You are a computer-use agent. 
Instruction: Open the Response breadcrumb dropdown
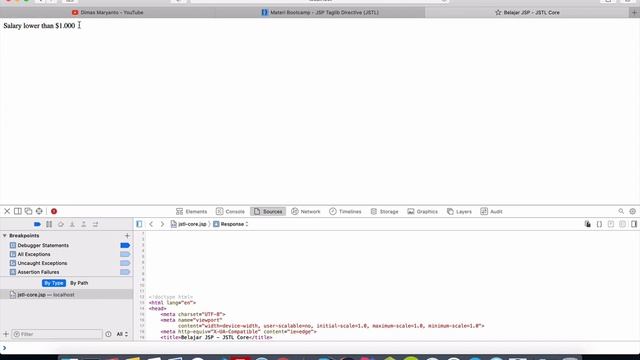[231, 224]
